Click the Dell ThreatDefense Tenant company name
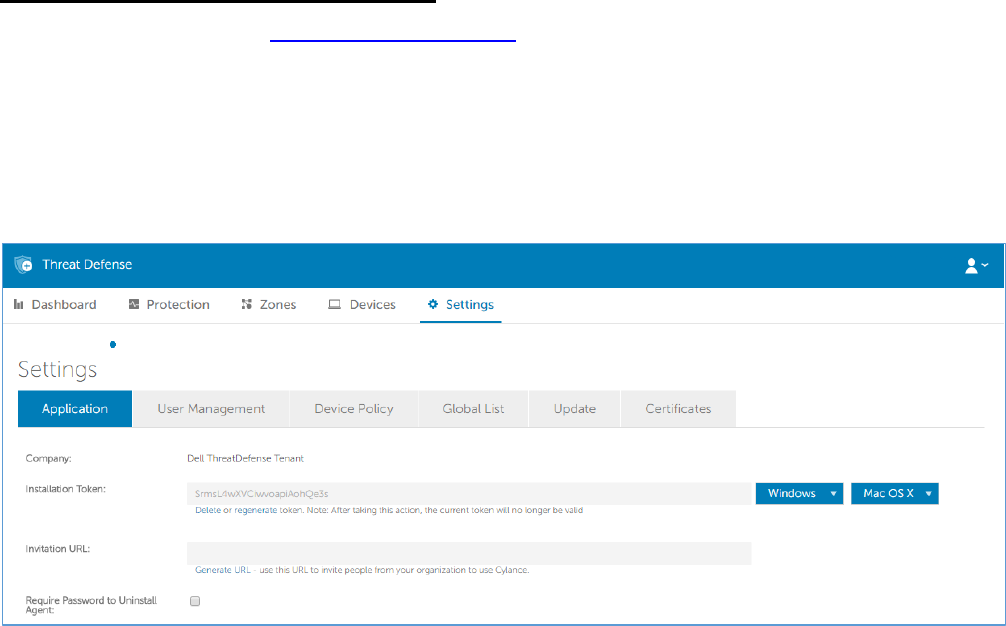 [x=246, y=459]
